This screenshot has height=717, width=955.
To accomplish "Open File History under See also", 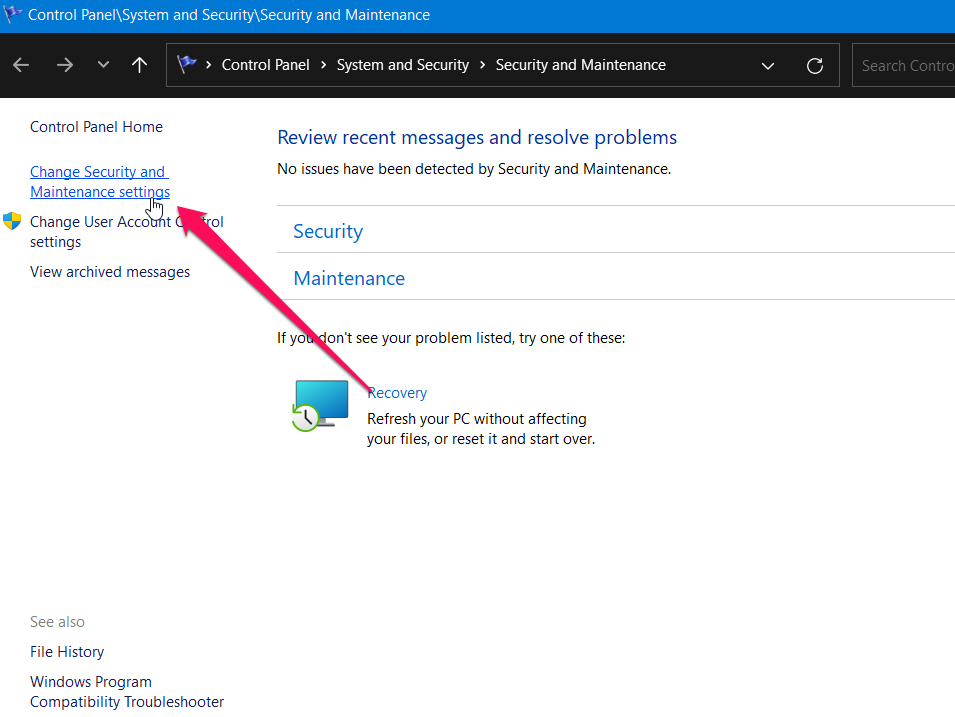I will 67,652.
